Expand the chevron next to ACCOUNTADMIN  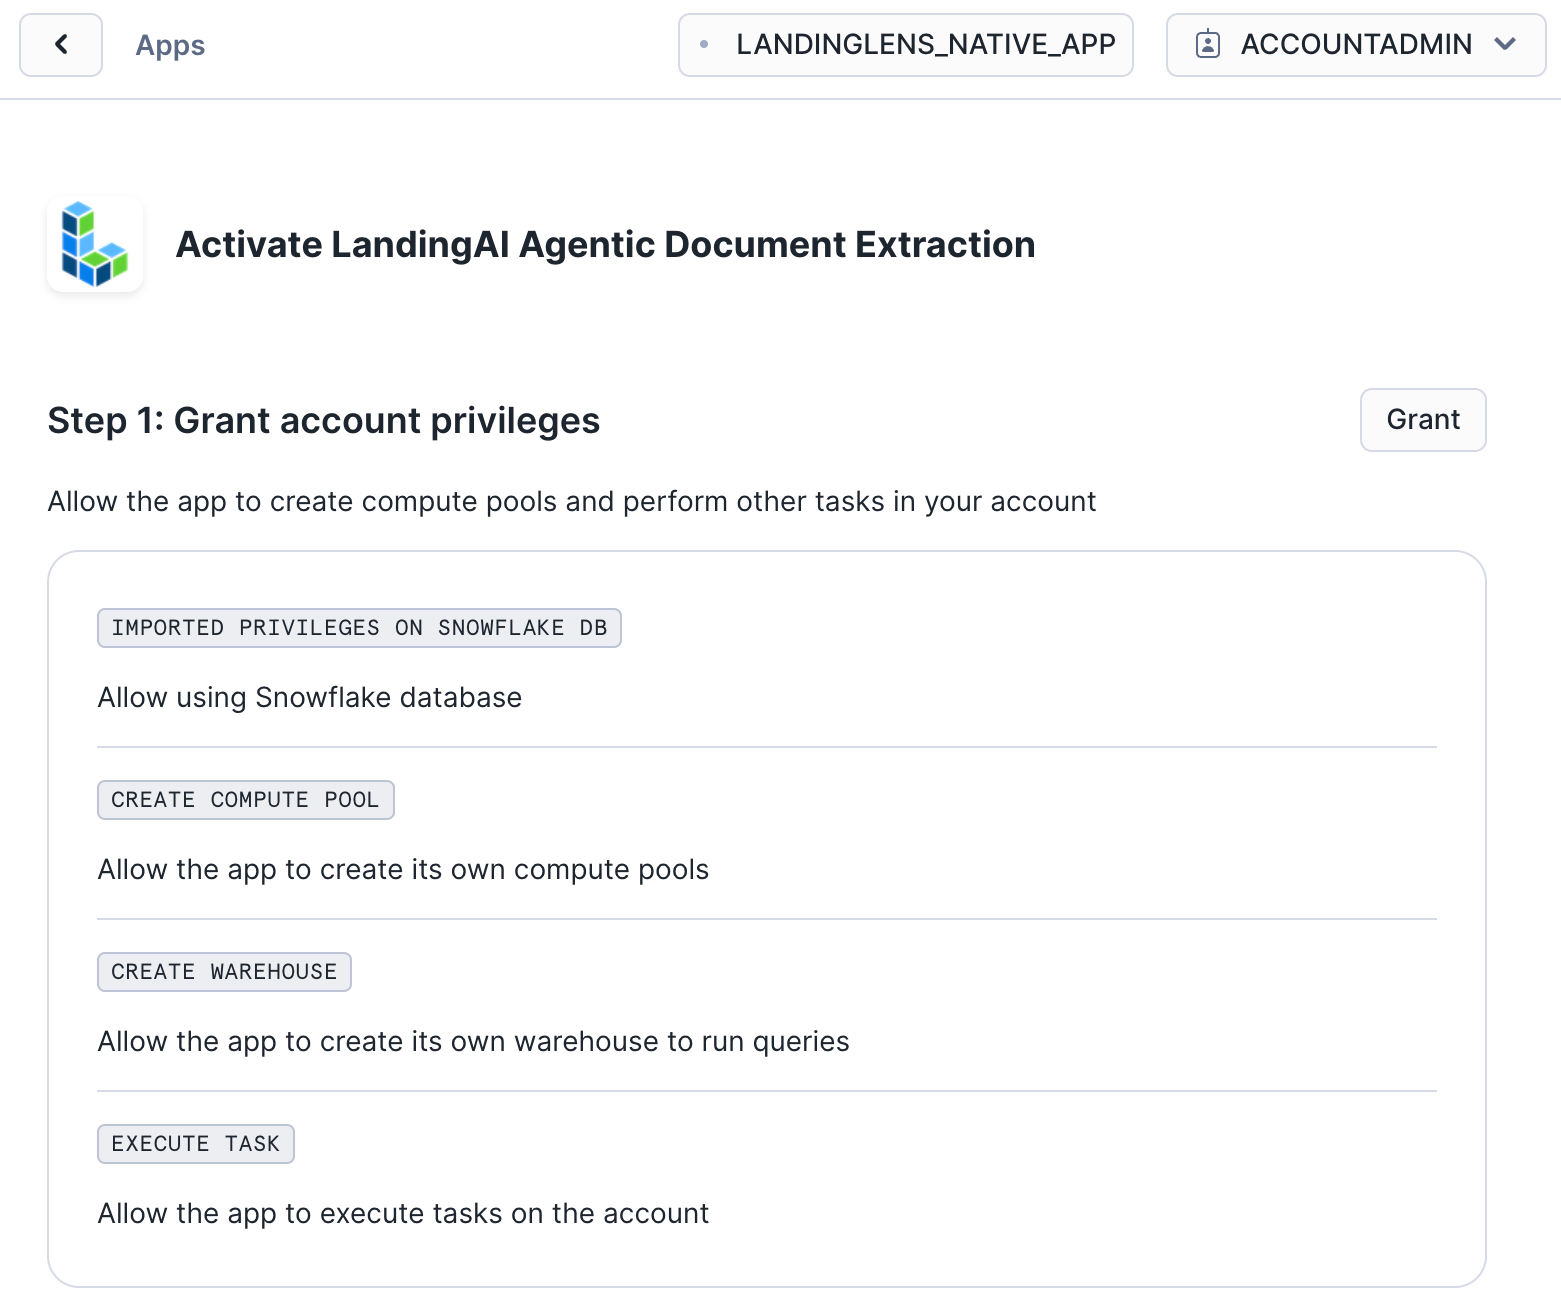click(1507, 45)
